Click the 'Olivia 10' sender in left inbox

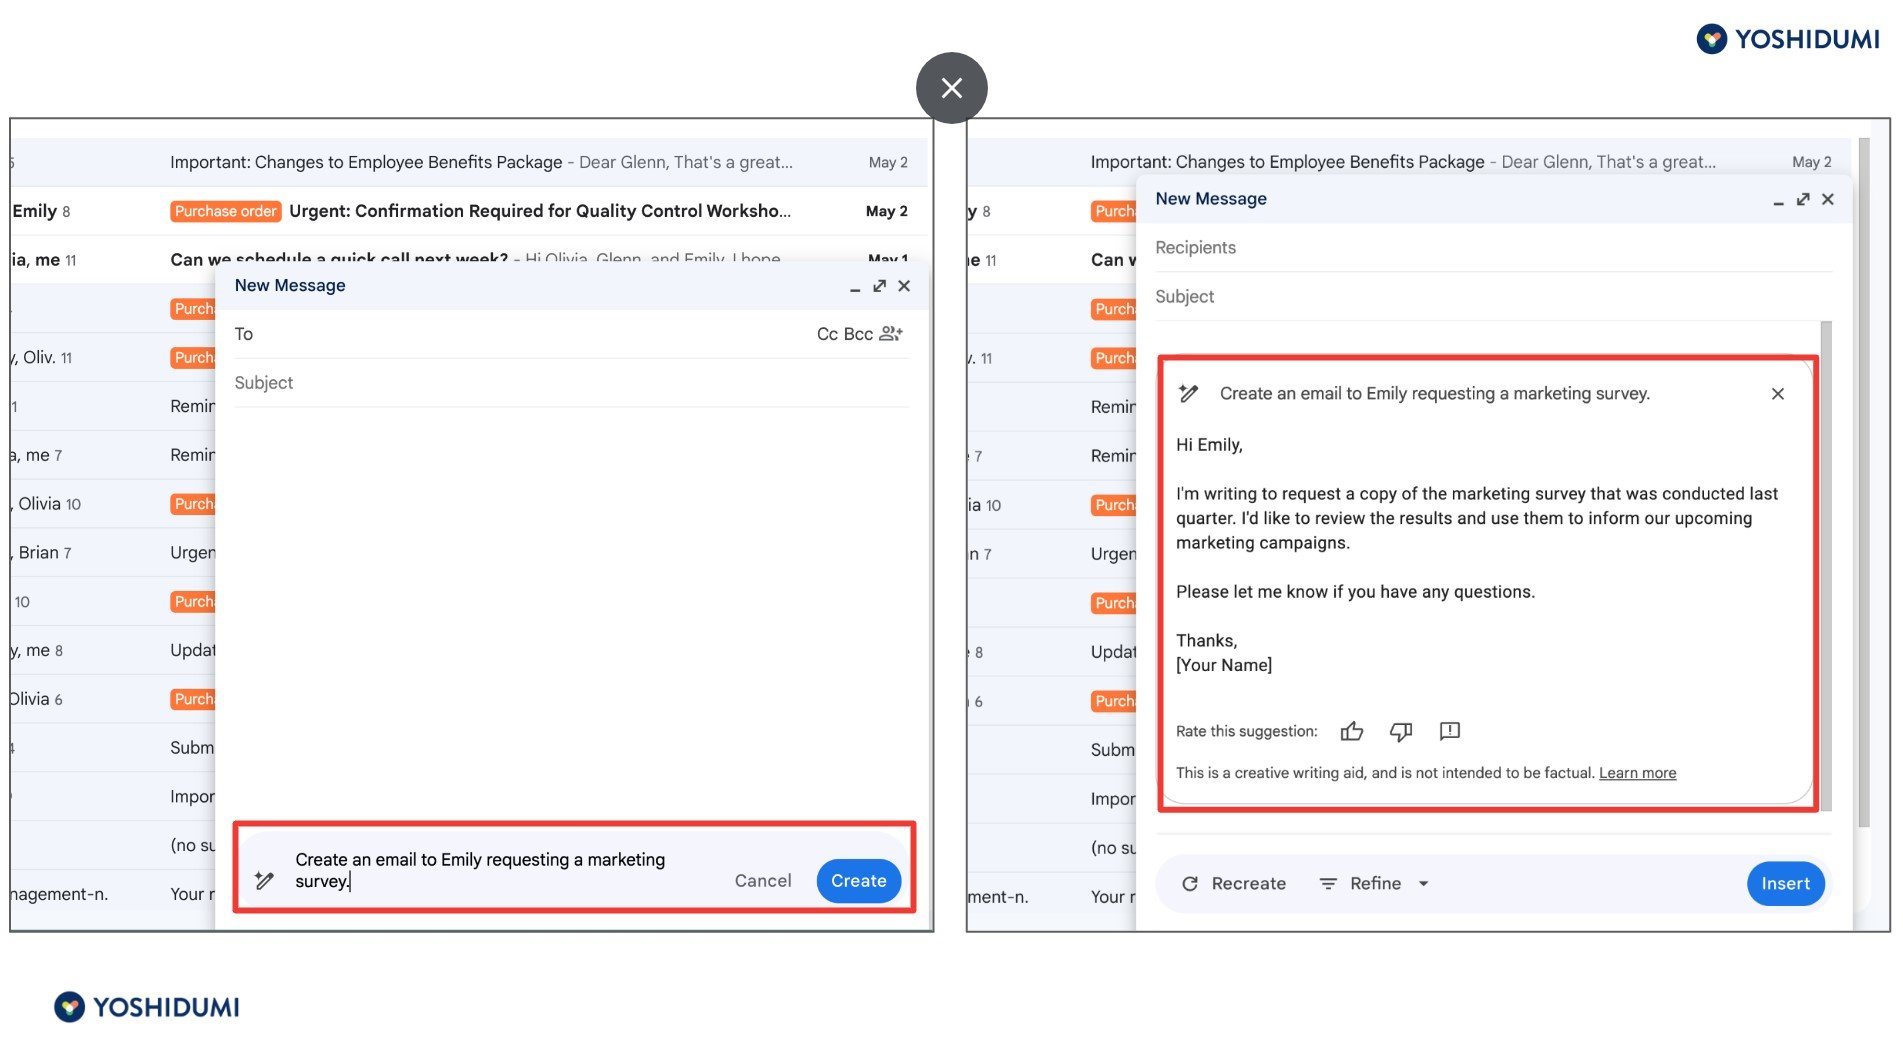click(x=49, y=504)
